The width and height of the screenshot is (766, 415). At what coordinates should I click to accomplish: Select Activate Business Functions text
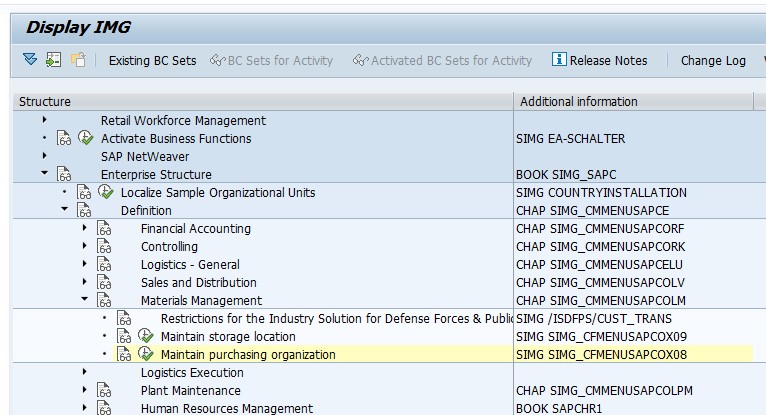tap(176, 139)
